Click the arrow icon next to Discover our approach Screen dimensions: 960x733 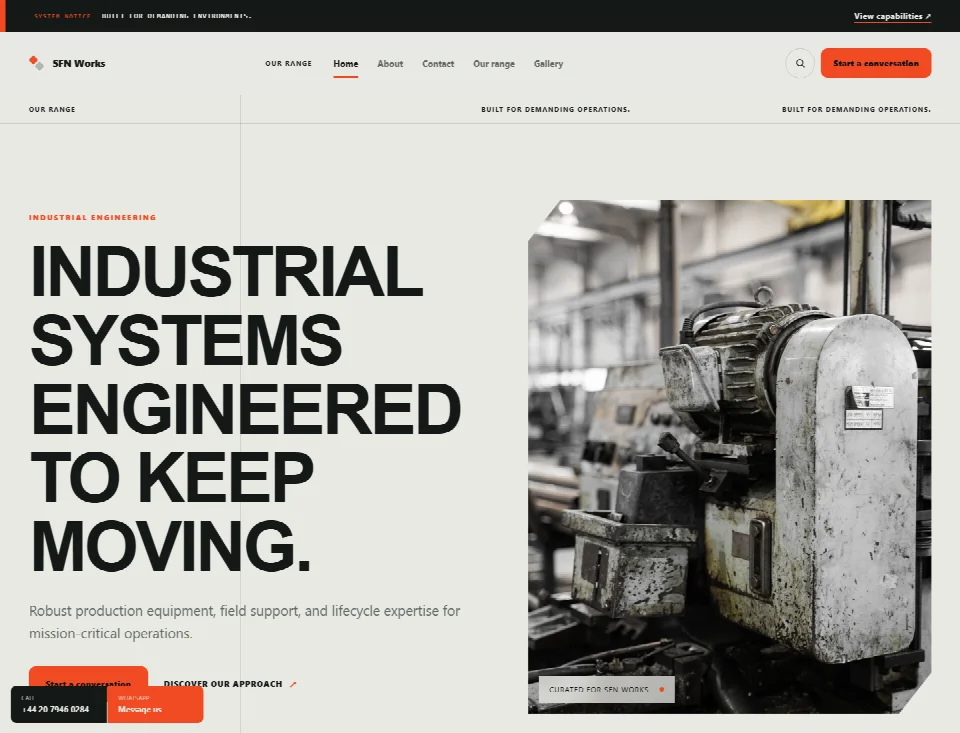293,684
